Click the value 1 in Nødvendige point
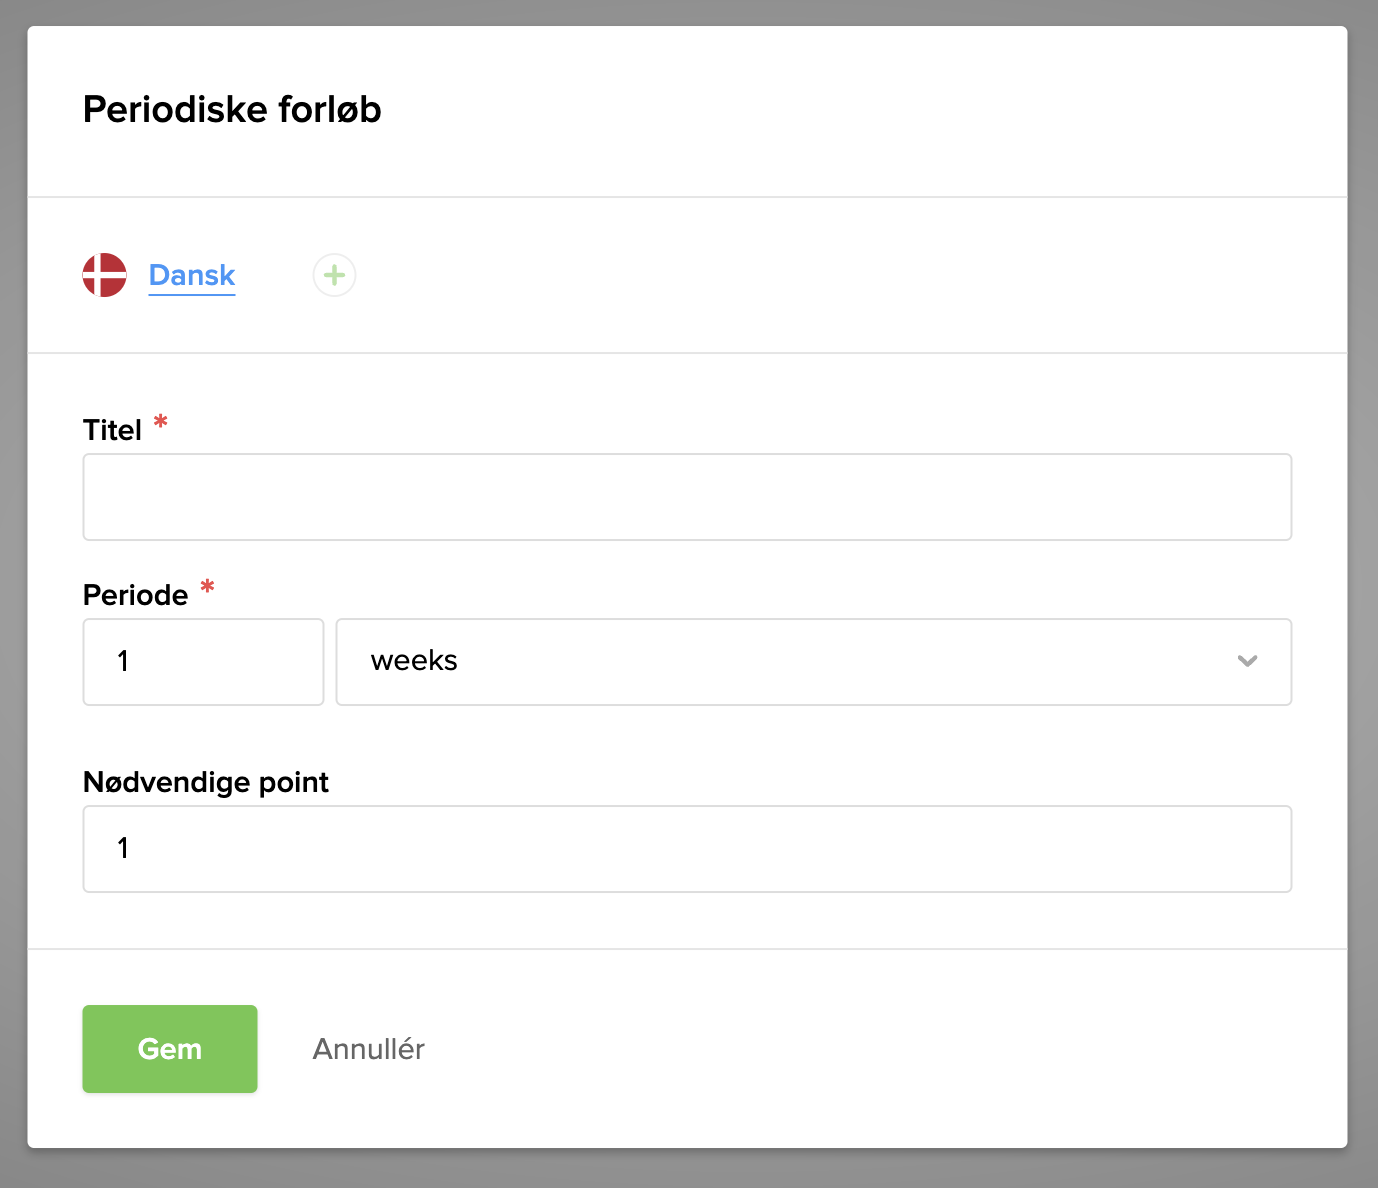 (x=123, y=849)
